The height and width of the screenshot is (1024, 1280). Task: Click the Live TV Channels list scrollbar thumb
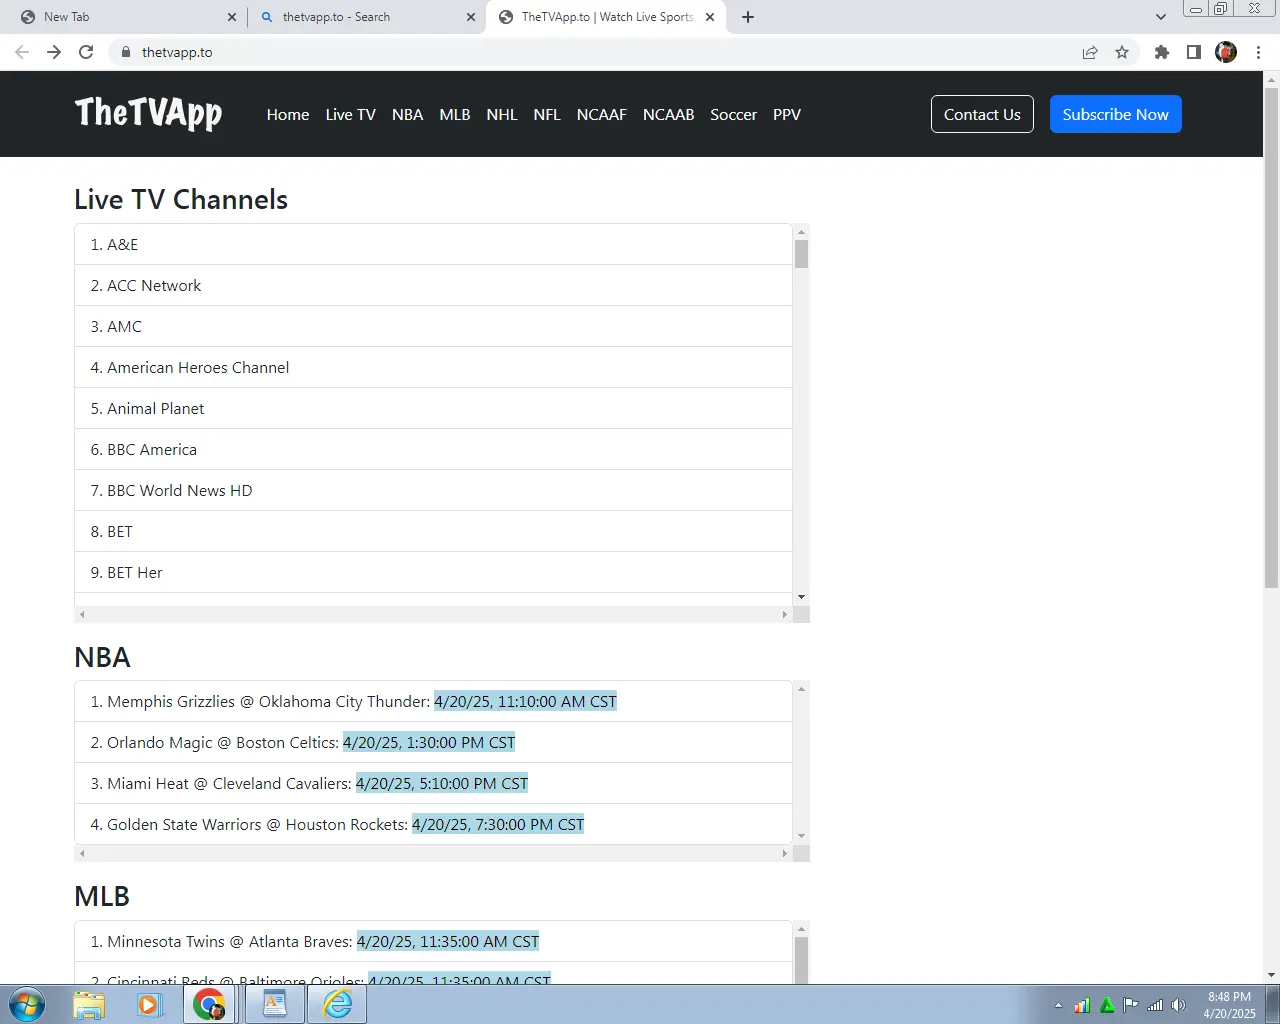click(801, 254)
